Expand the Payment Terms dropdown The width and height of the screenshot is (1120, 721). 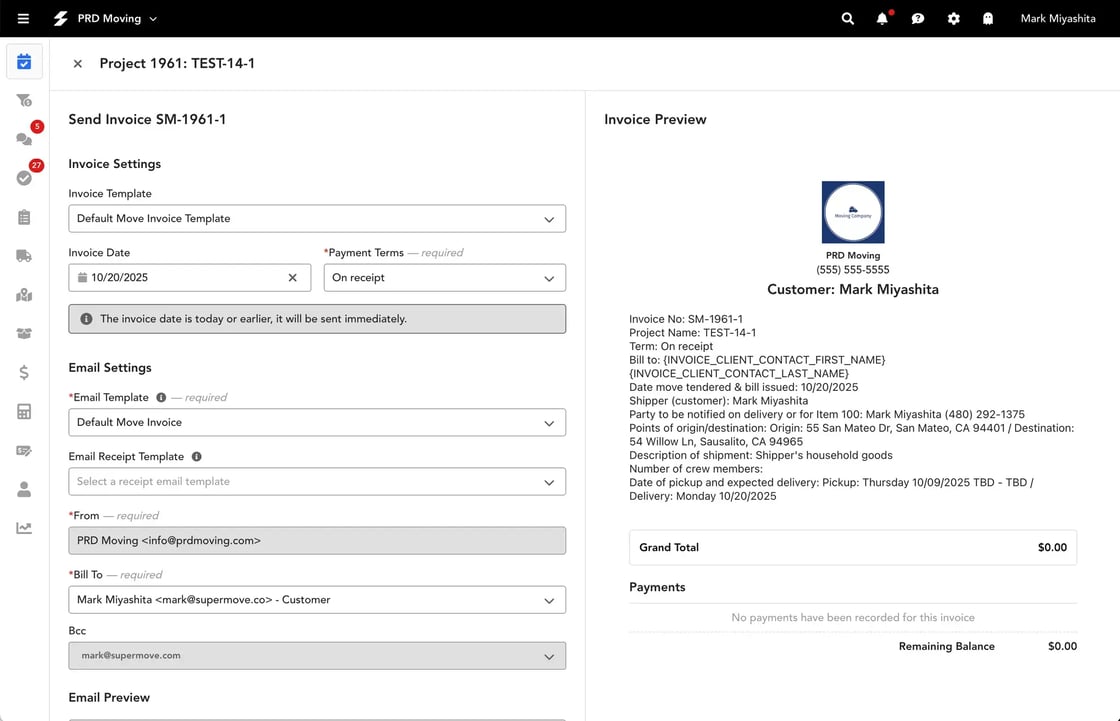pyautogui.click(x=444, y=277)
